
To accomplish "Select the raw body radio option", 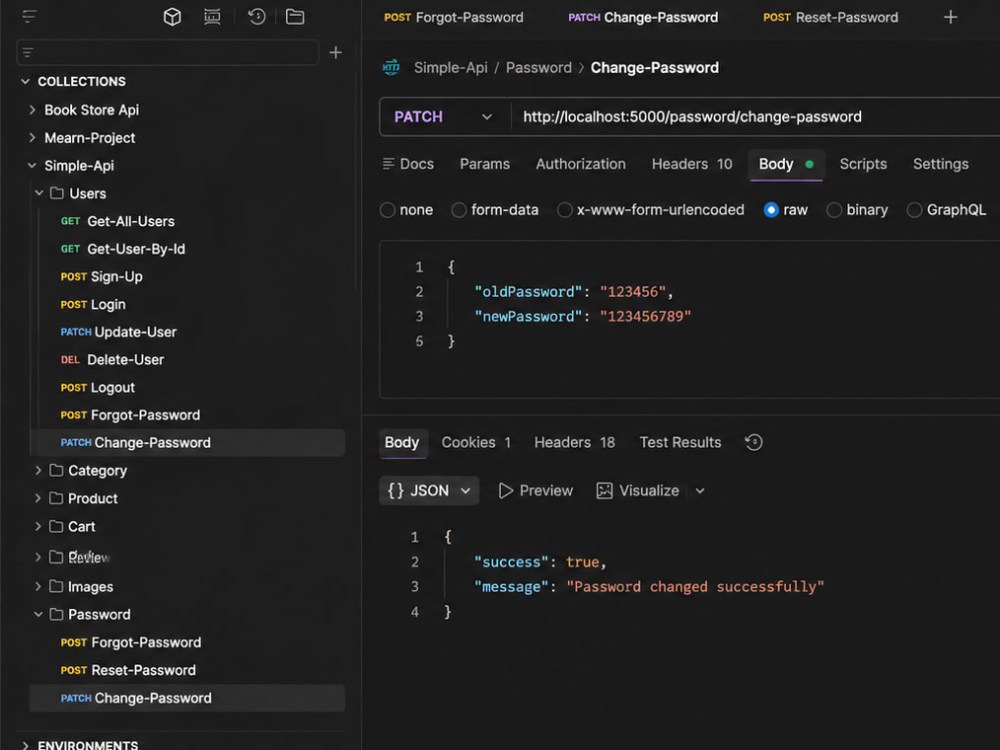I will (x=771, y=210).
